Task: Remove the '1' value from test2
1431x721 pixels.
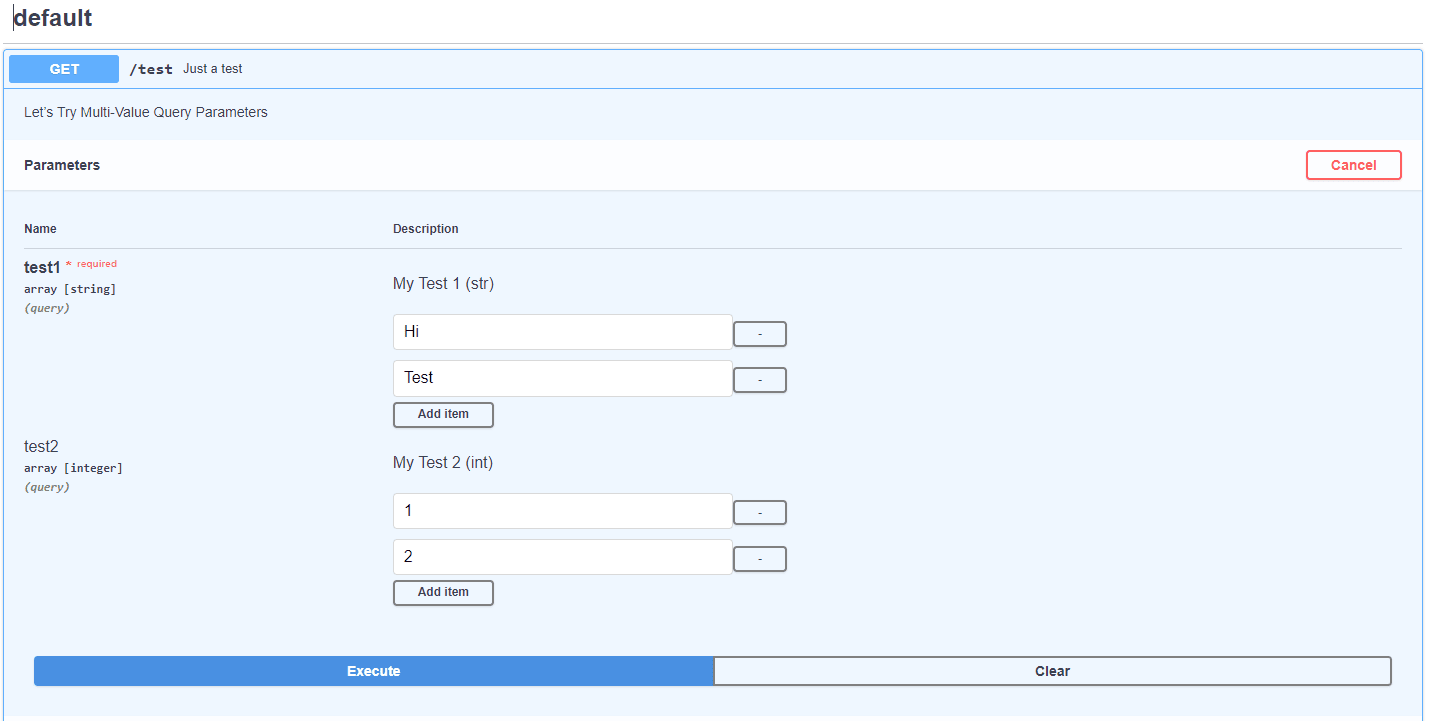Action: 760,511
